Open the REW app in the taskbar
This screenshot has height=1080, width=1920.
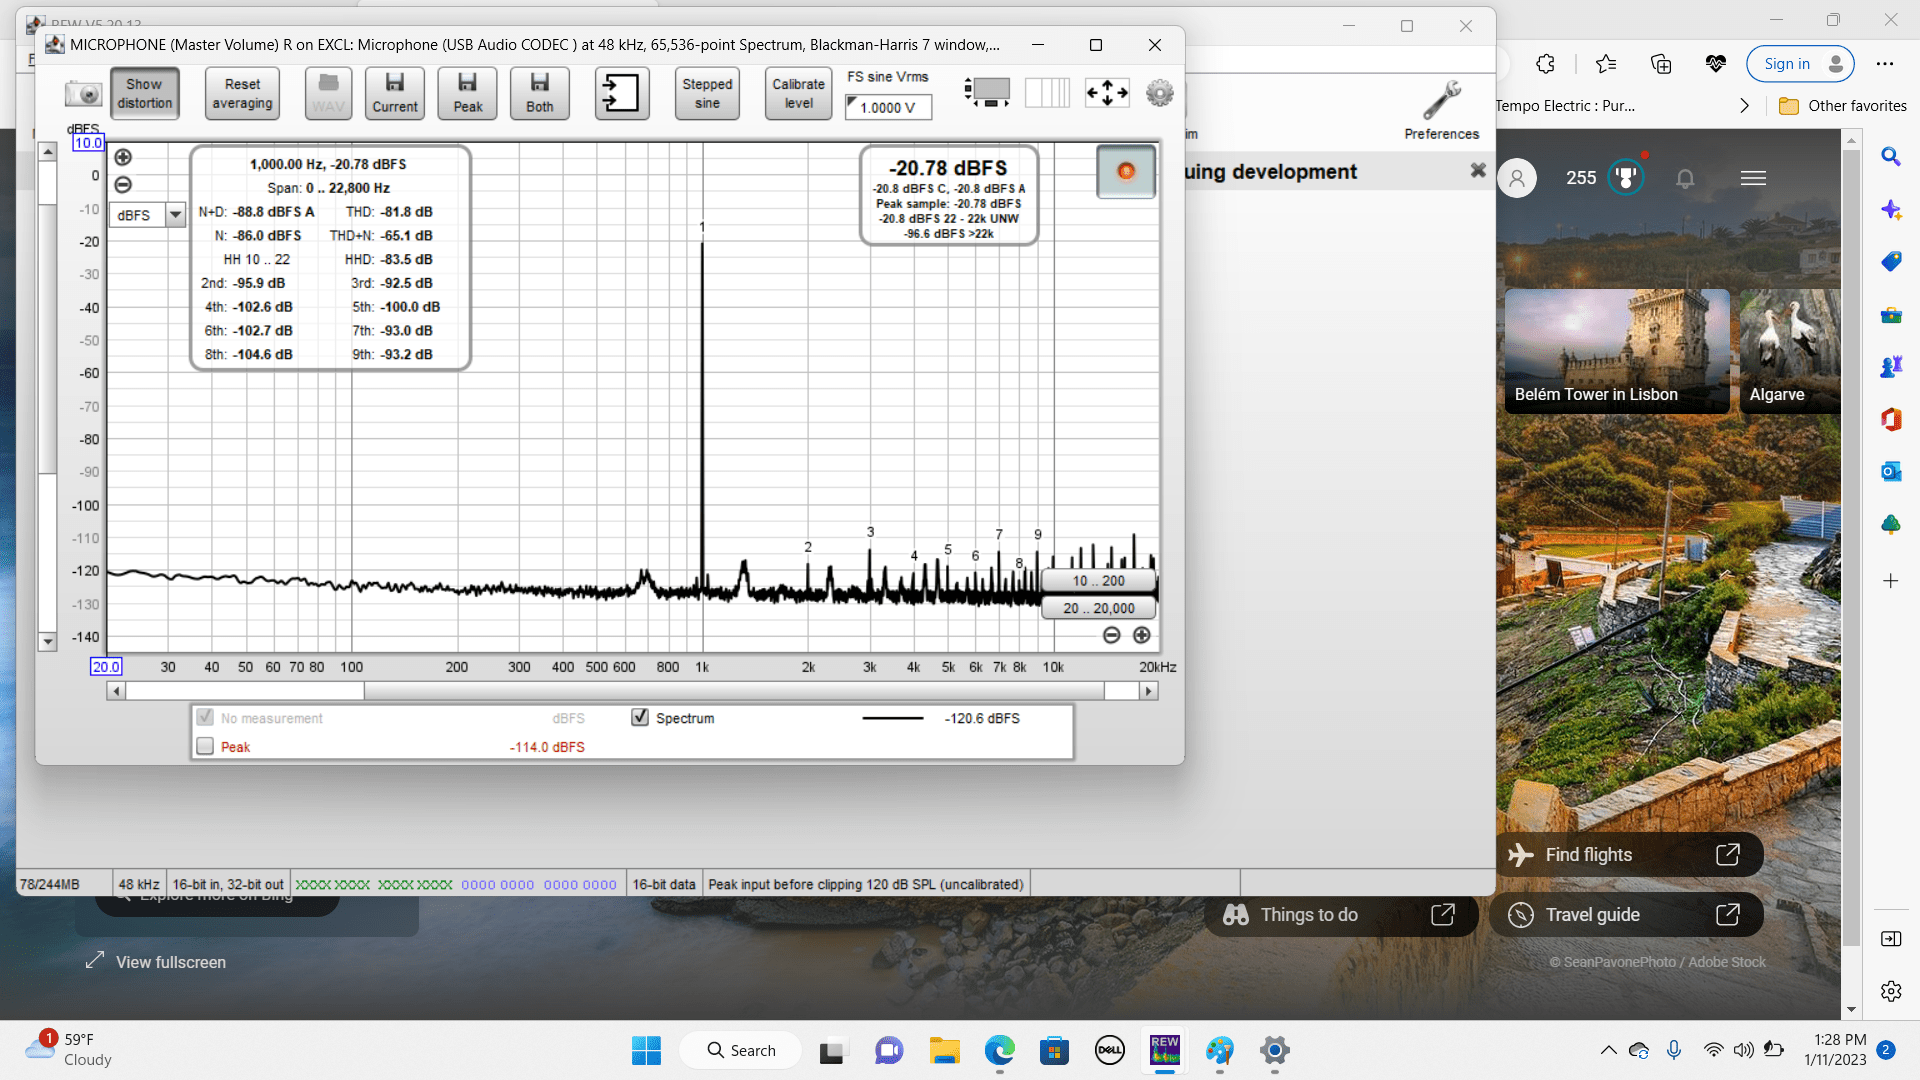(x=1165, y=1050)
